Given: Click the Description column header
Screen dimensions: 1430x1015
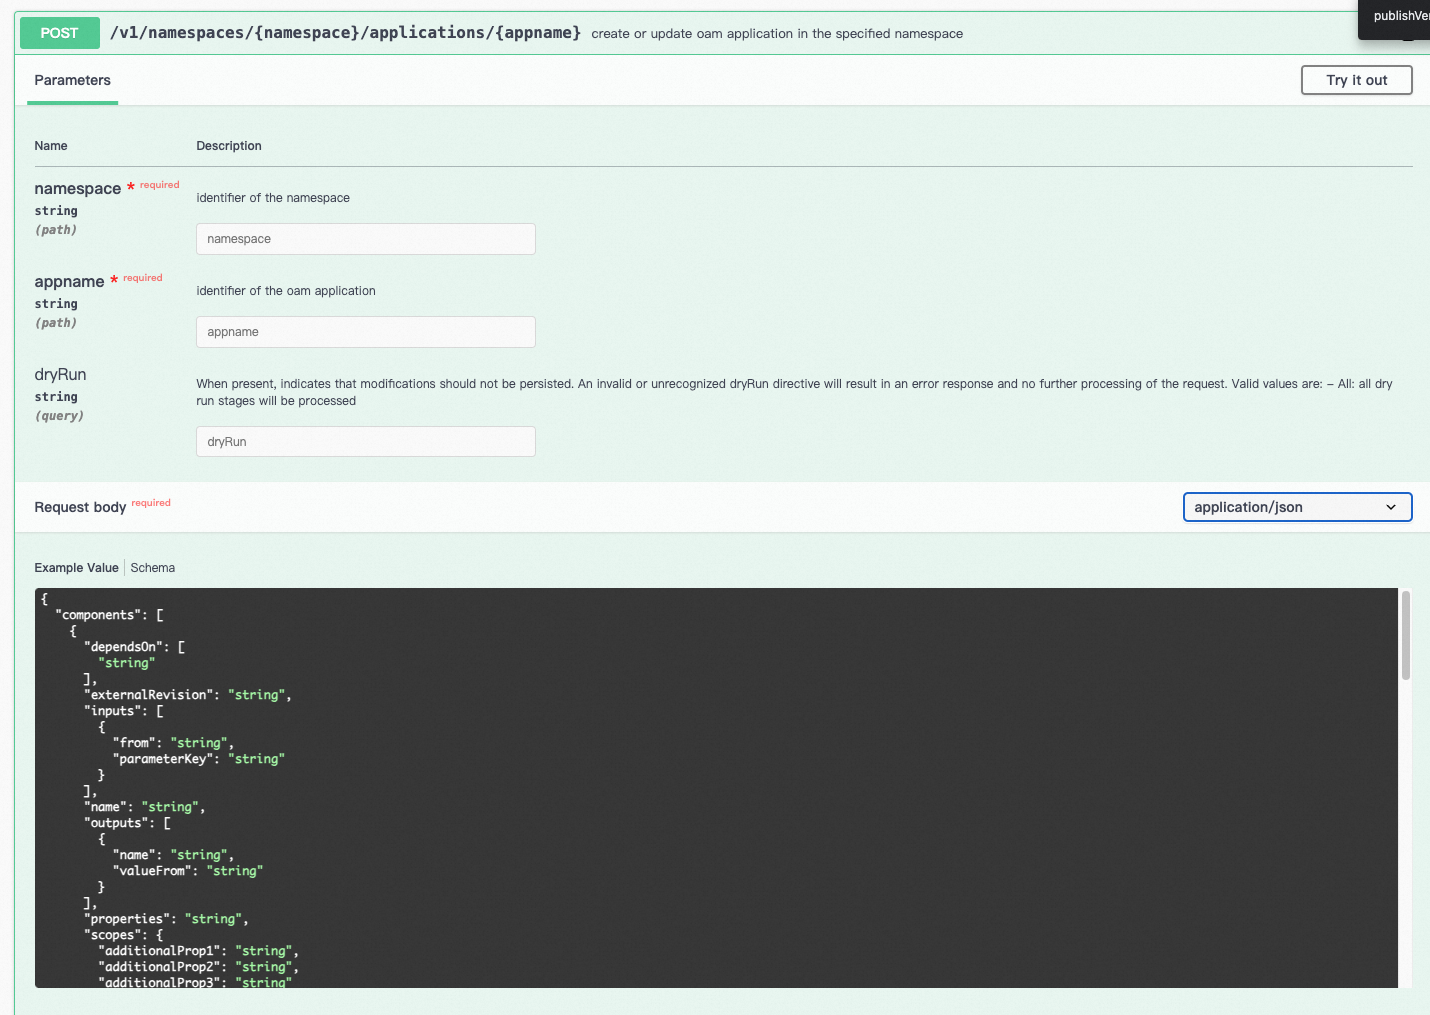Looking at the screenshot, I should [228, 146].
